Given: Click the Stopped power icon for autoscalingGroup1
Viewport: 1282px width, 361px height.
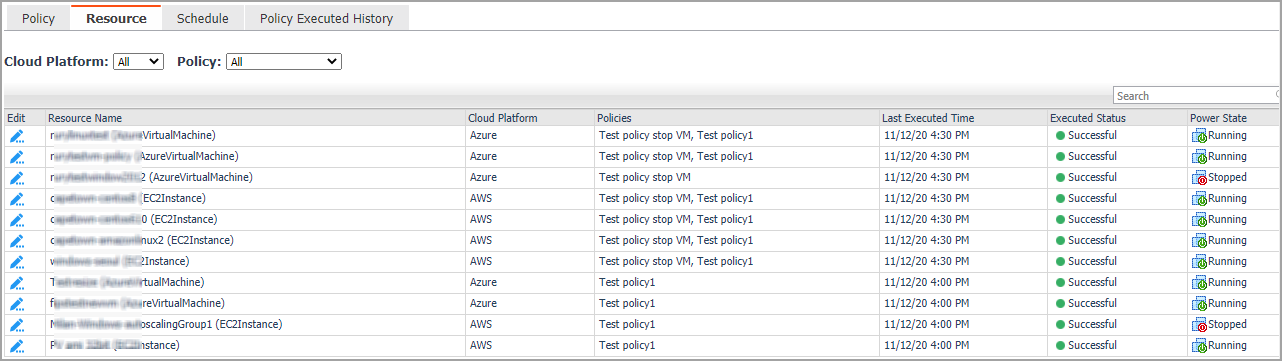Looking at the screenshot, I should 1199,325.
